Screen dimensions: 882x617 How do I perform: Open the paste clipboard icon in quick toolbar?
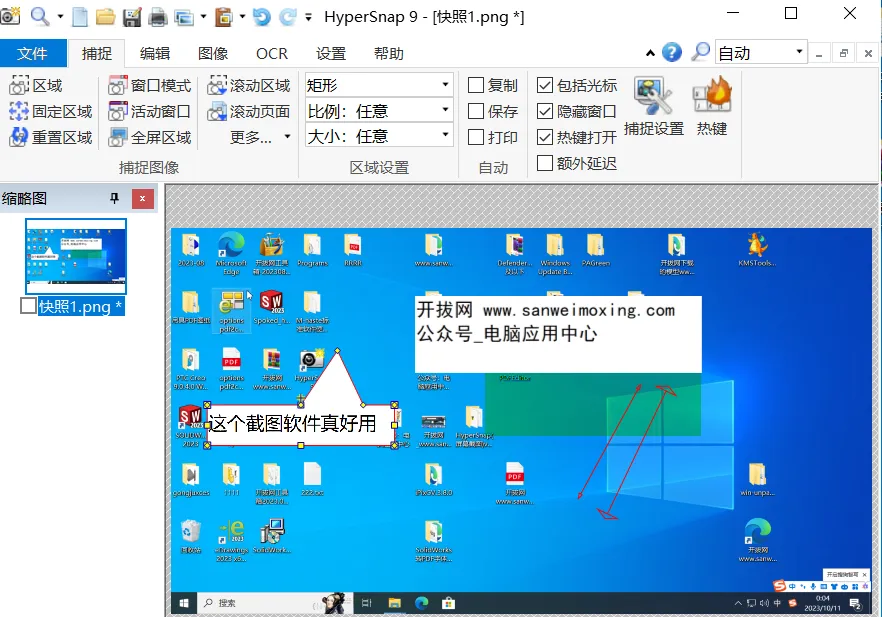[223, 17]
